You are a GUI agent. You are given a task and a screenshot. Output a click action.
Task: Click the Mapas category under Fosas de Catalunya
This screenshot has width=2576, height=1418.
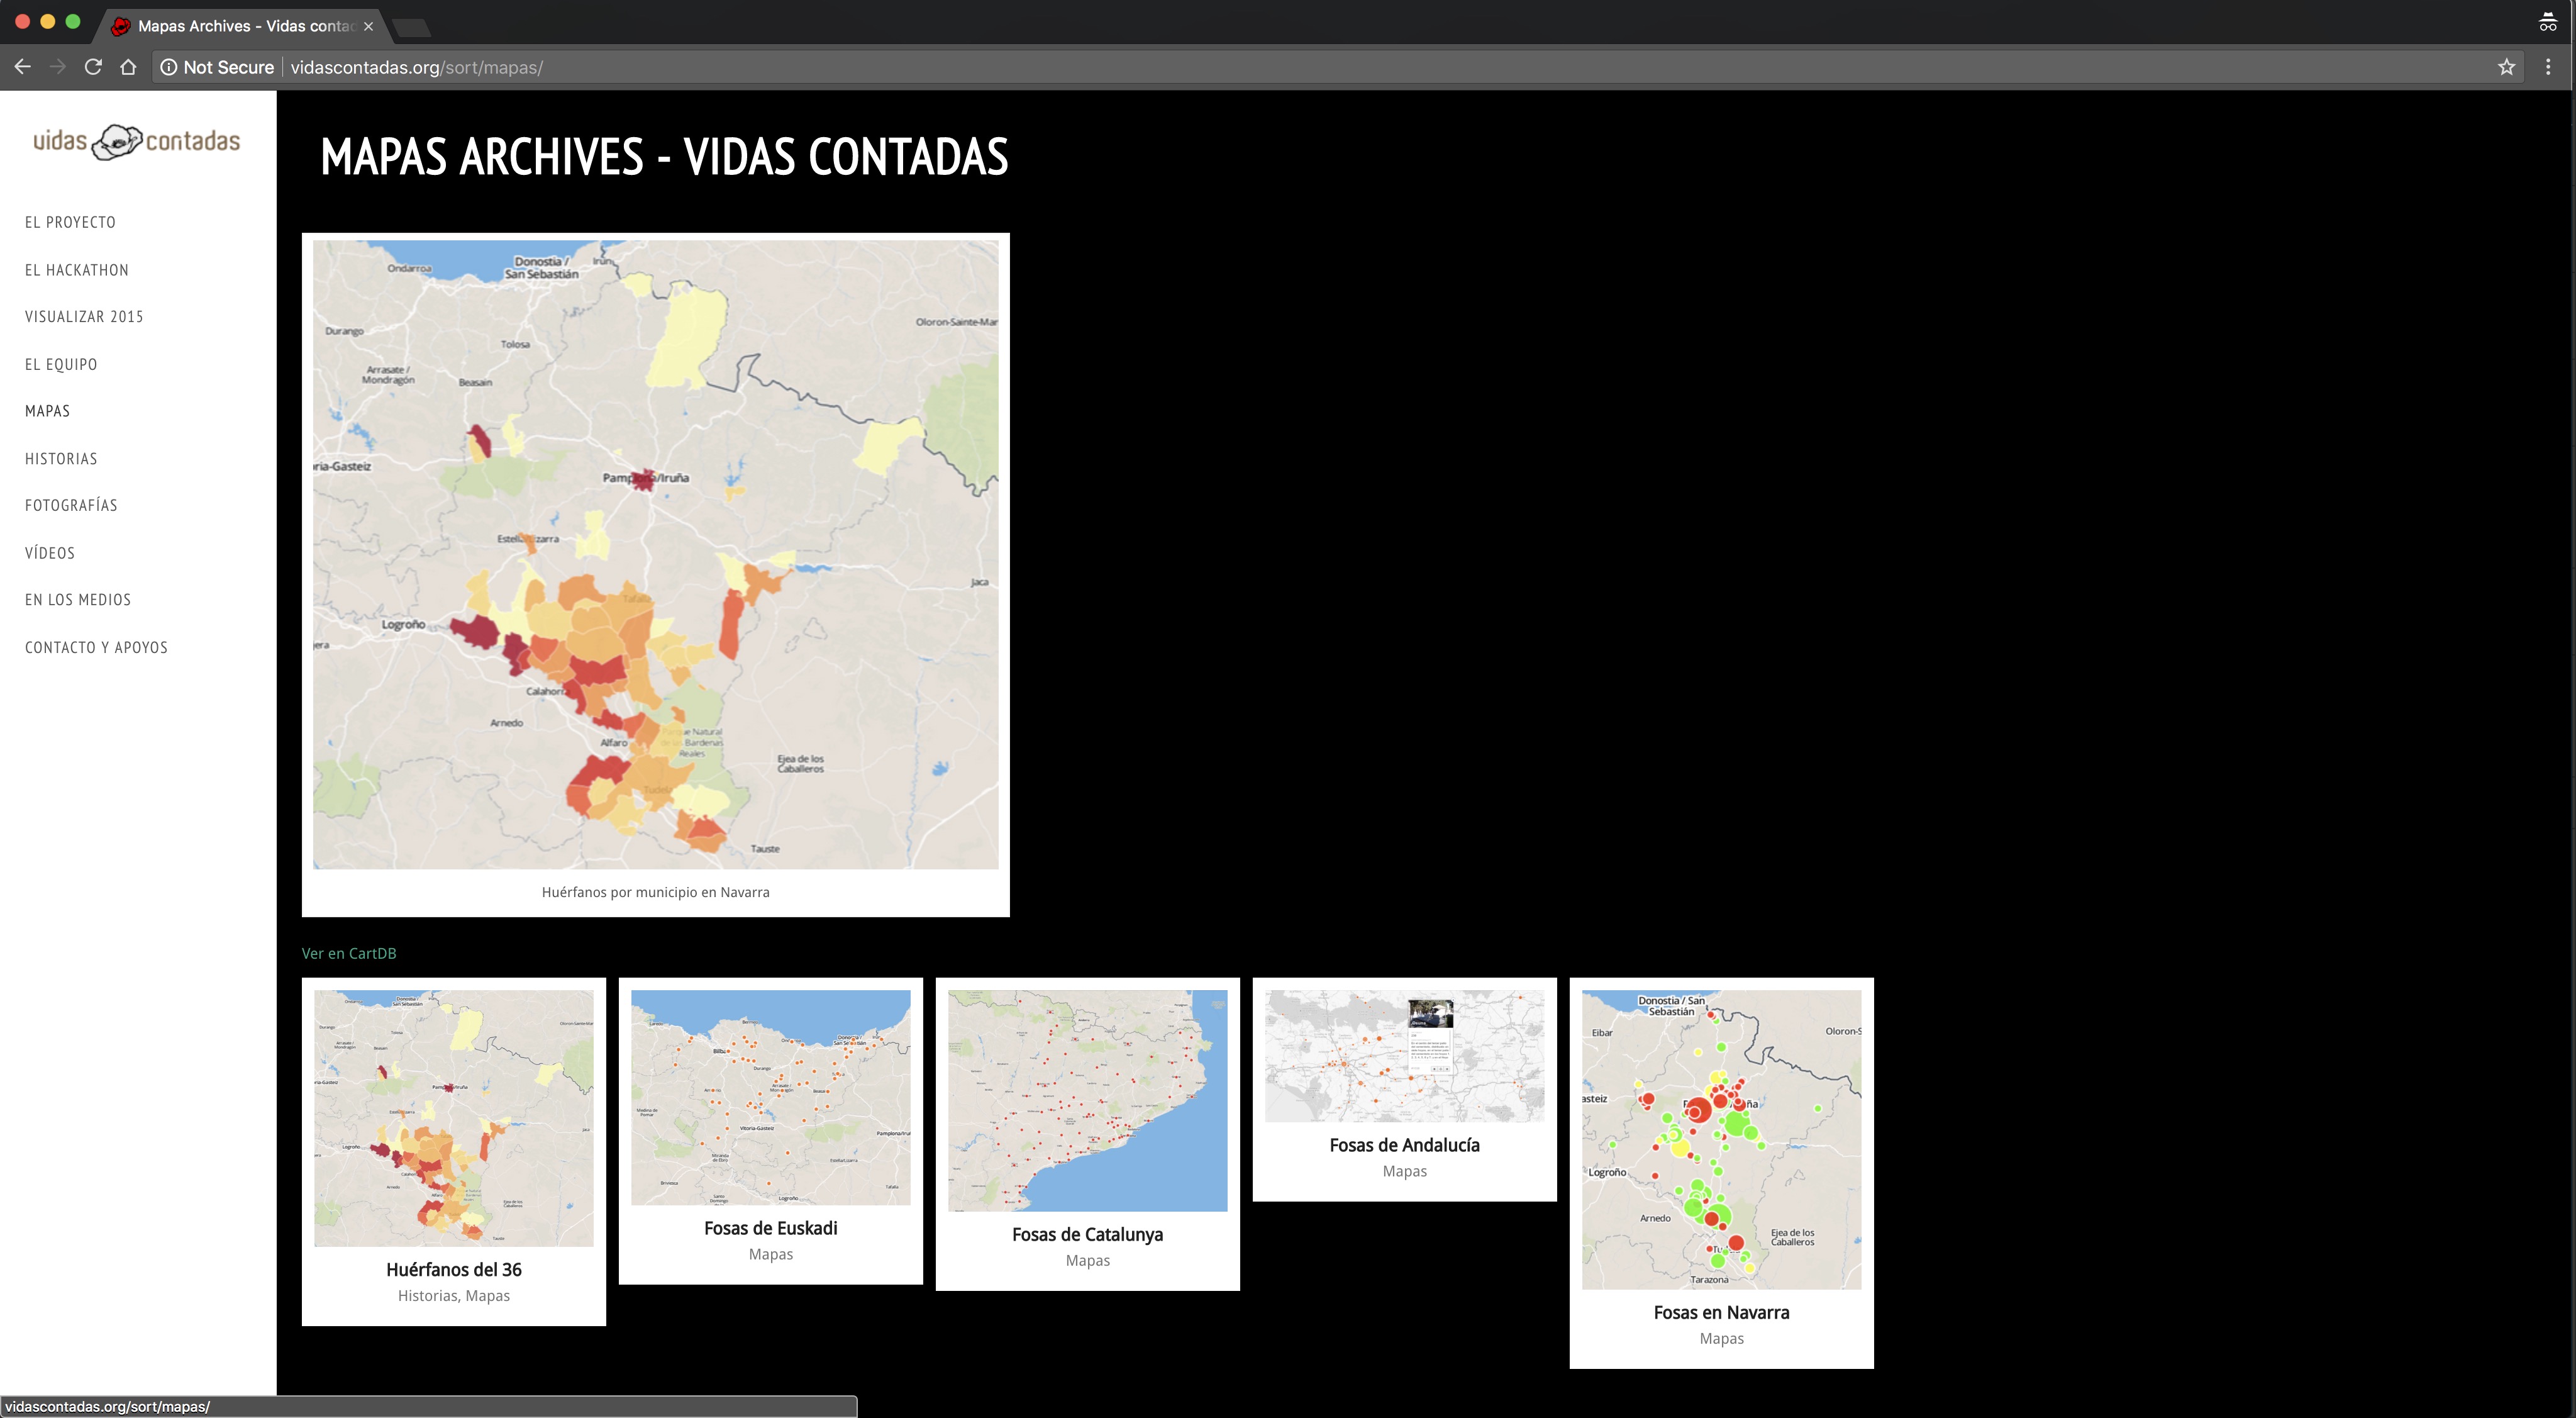(1087, 1260)
